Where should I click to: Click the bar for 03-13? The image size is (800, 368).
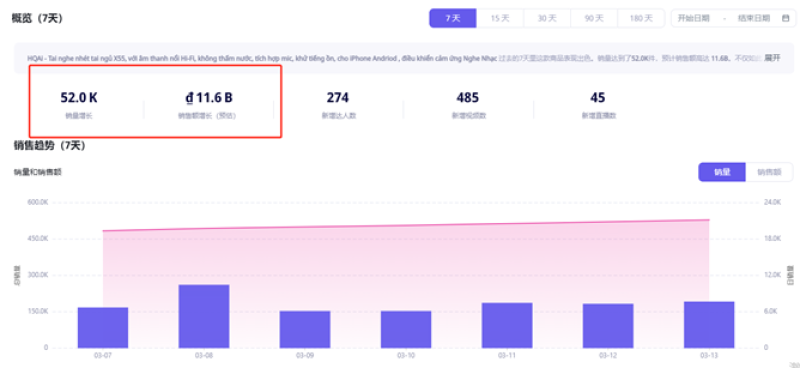pos(709,325)
